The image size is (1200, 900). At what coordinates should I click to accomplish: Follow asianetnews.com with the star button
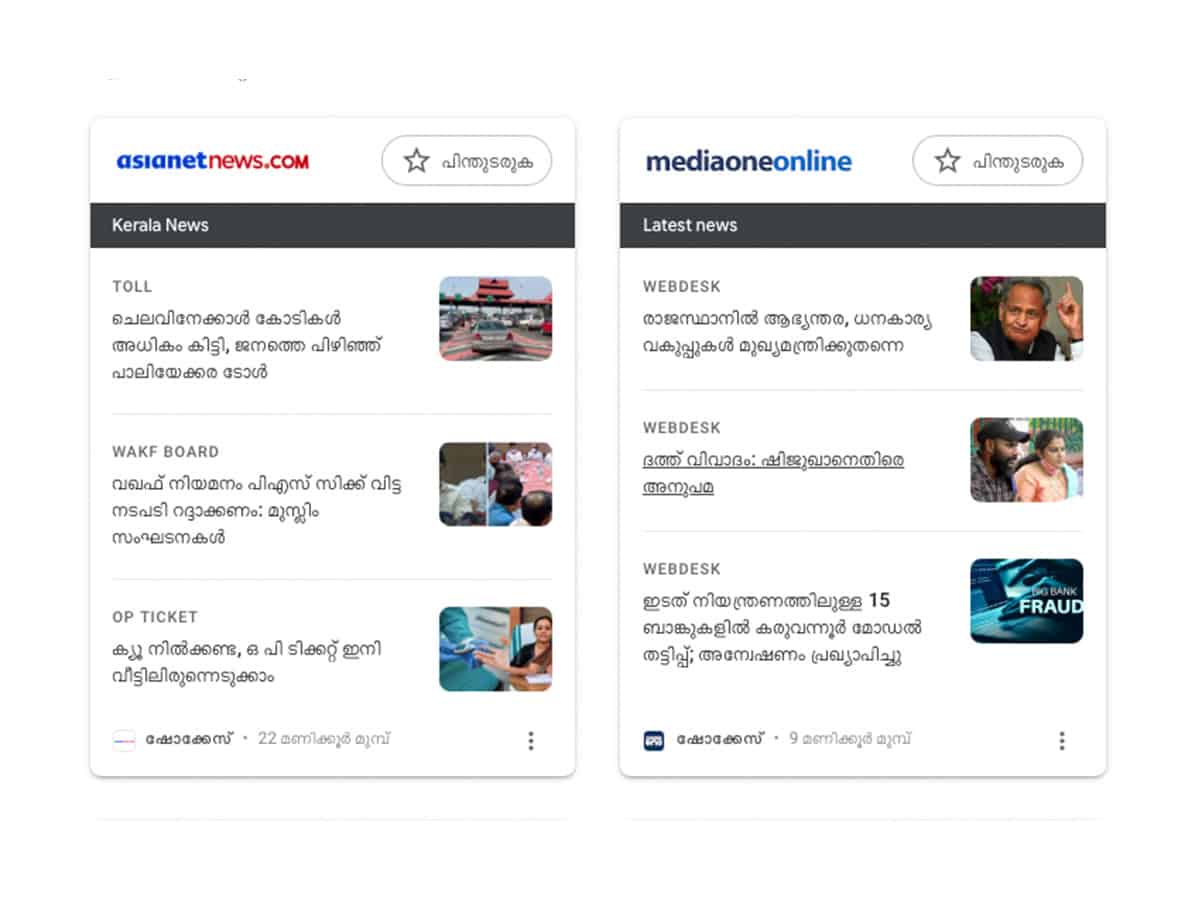coord(467,161)
